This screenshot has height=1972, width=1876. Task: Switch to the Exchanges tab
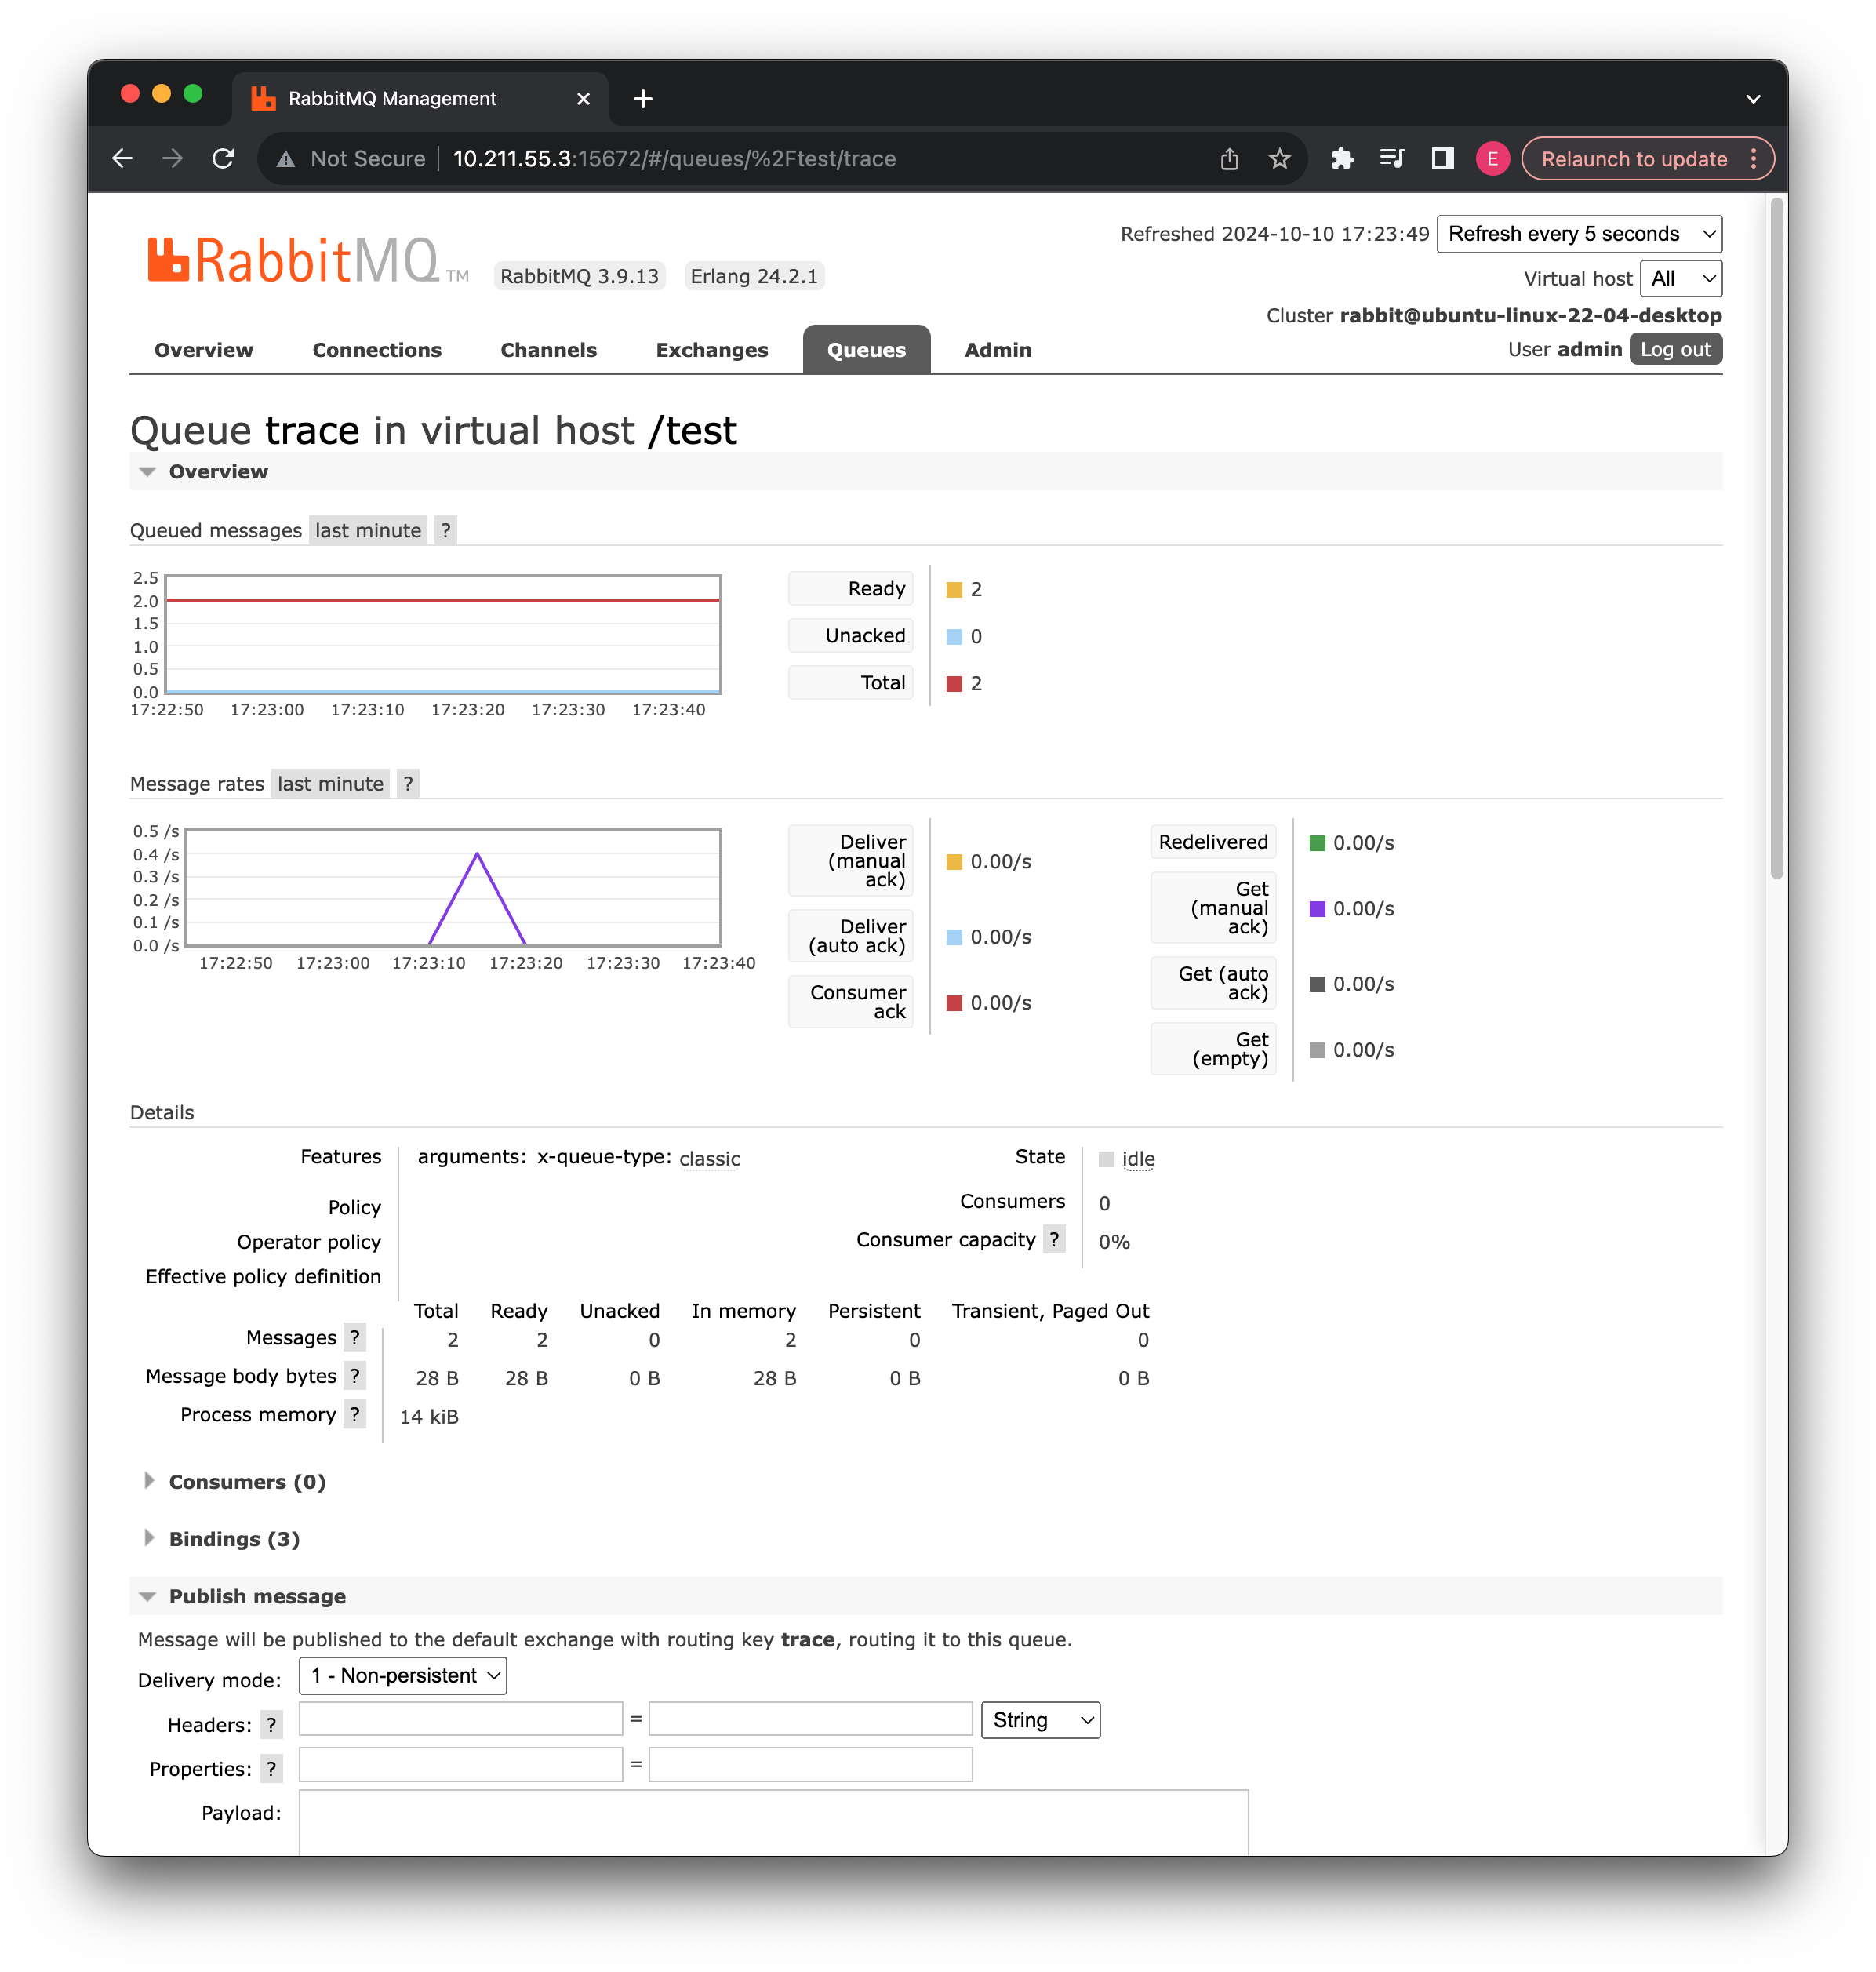[x=711, y=350]
